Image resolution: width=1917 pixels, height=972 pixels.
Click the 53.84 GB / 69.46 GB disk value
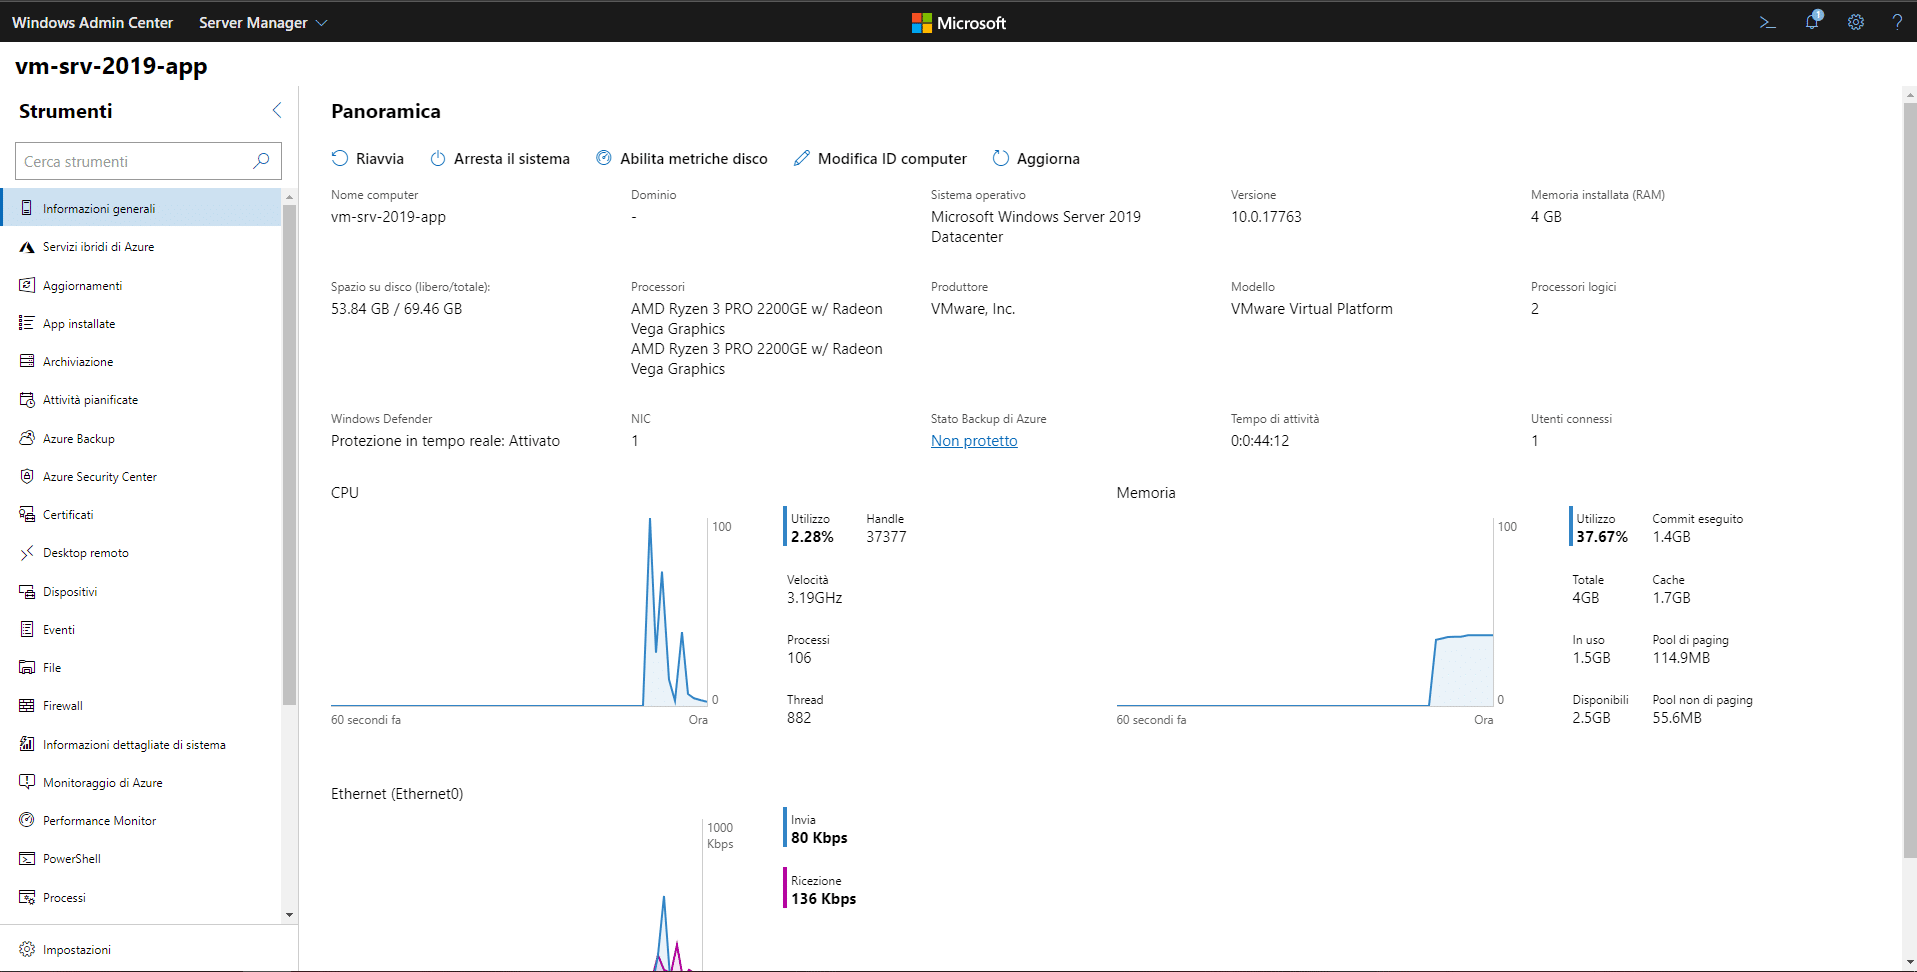pos(396,309)
